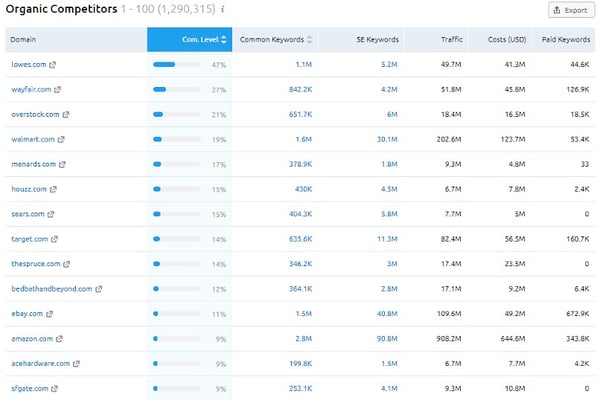Open external link icon next to menards.com
Image resolution: width=600 pixels, height=400 pixels.
[x=62, y=164]
